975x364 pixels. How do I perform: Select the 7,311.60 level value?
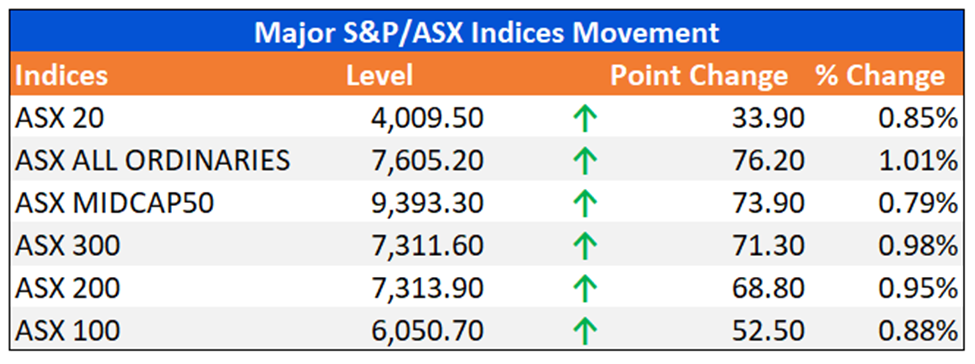point(427,246)
